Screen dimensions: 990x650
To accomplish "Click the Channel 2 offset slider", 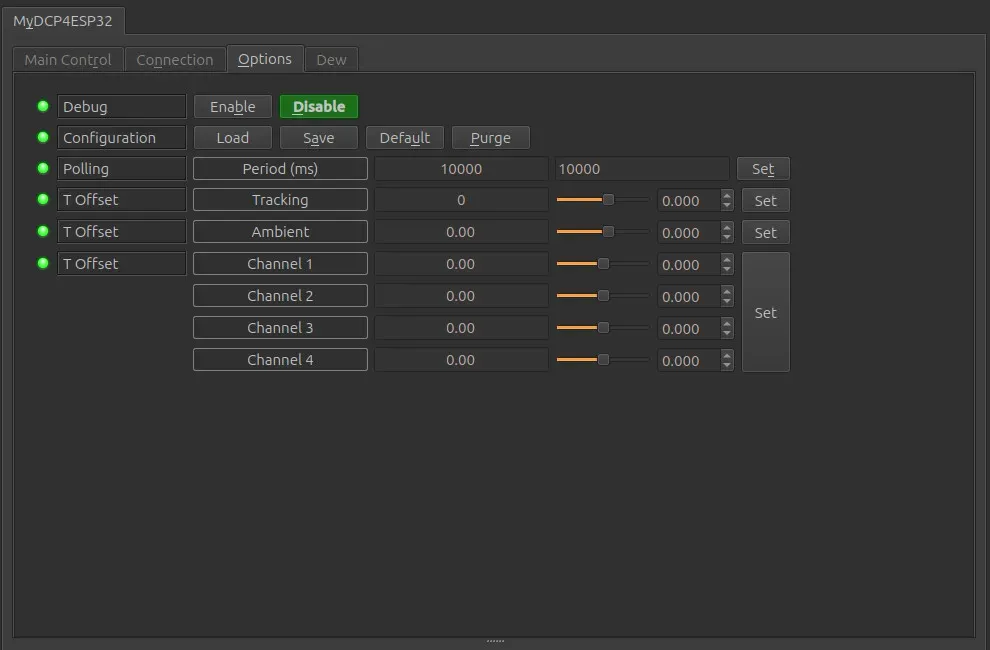I will click(603, 296).
